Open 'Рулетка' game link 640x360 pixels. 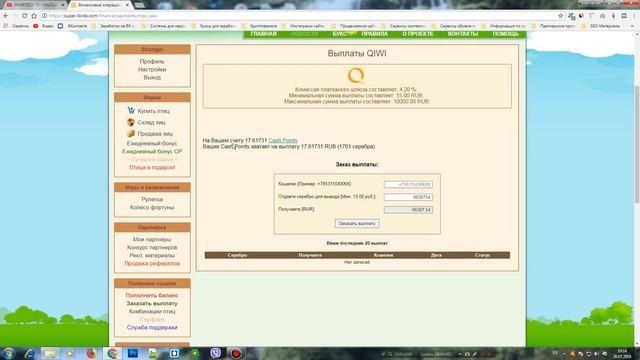pyautogui.click(x=152, y=199)
